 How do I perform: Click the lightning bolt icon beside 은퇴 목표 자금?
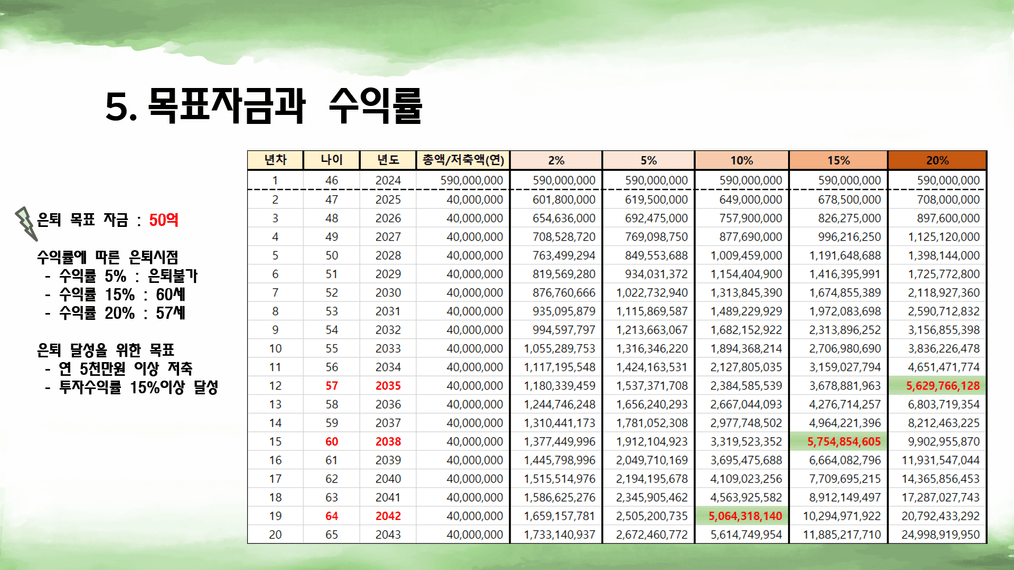(26, 223)
